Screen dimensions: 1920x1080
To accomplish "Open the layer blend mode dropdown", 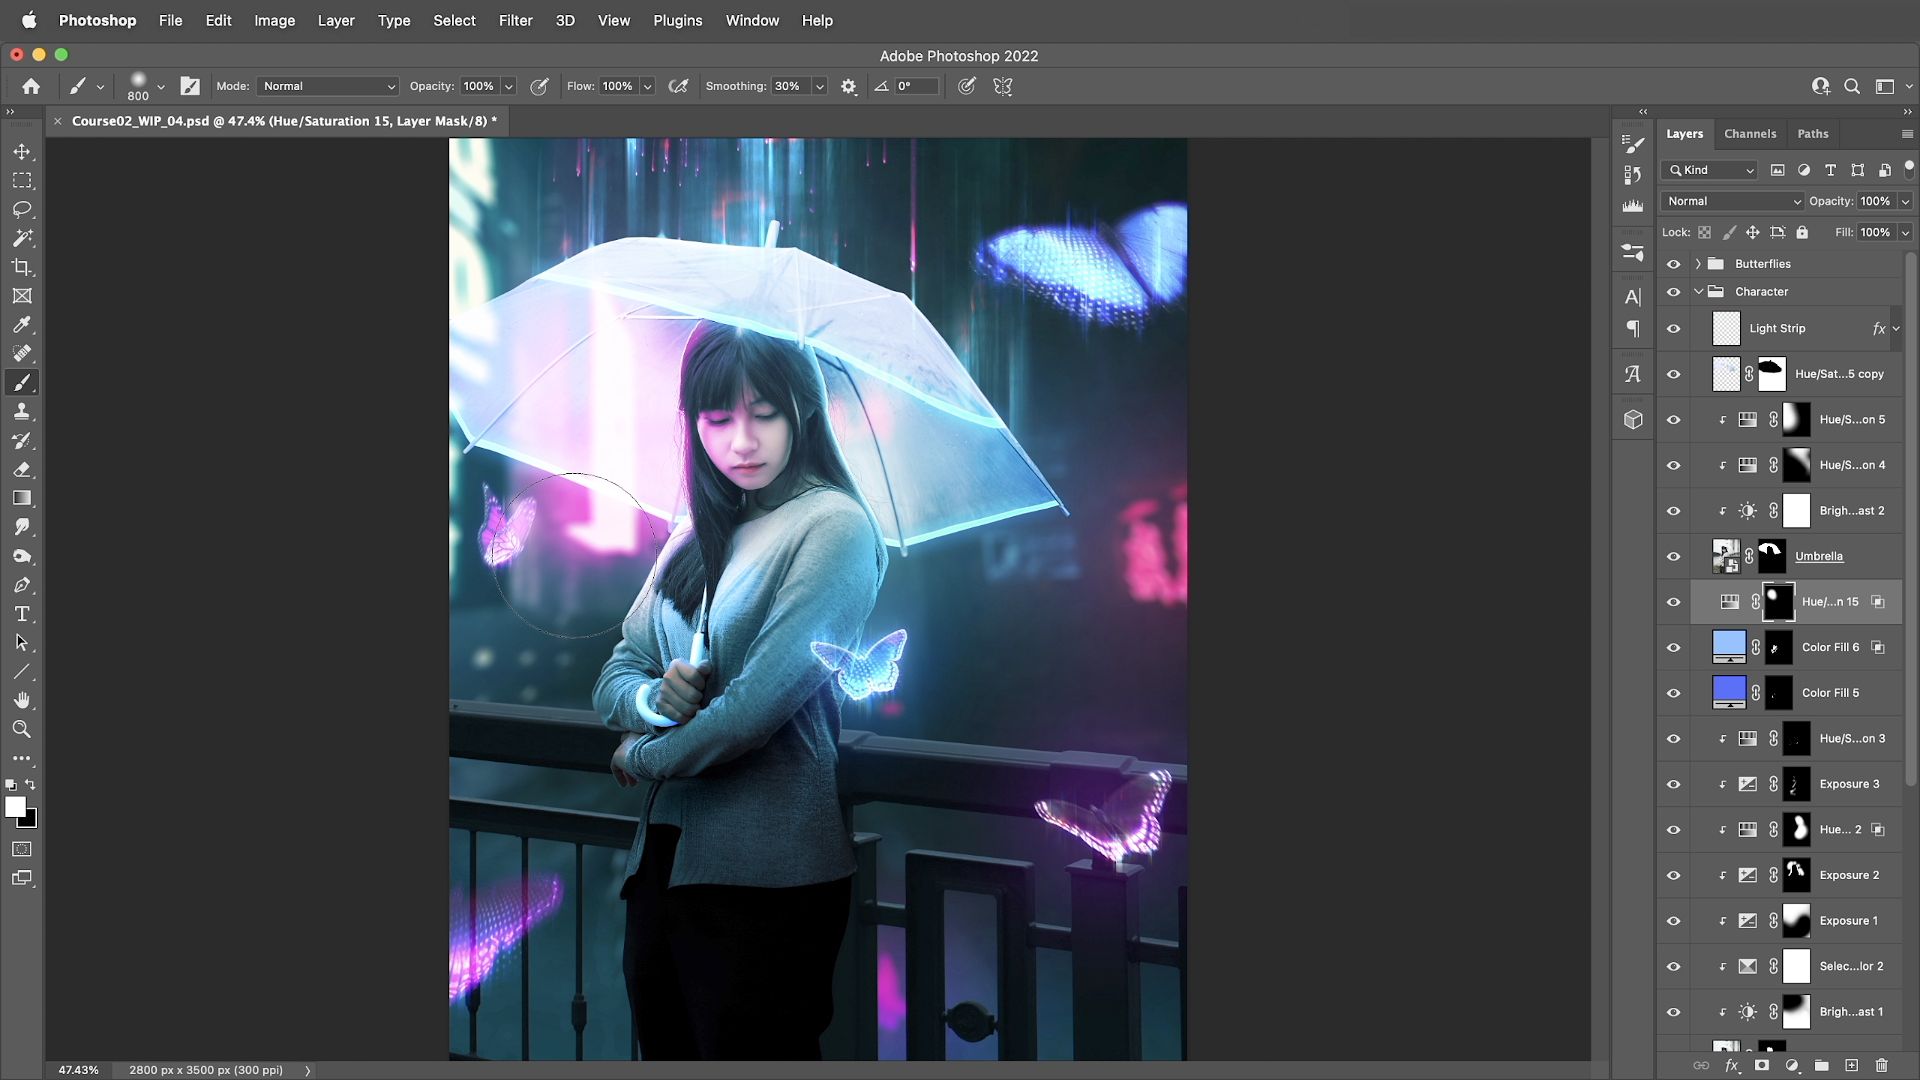I will [1732, 201].
